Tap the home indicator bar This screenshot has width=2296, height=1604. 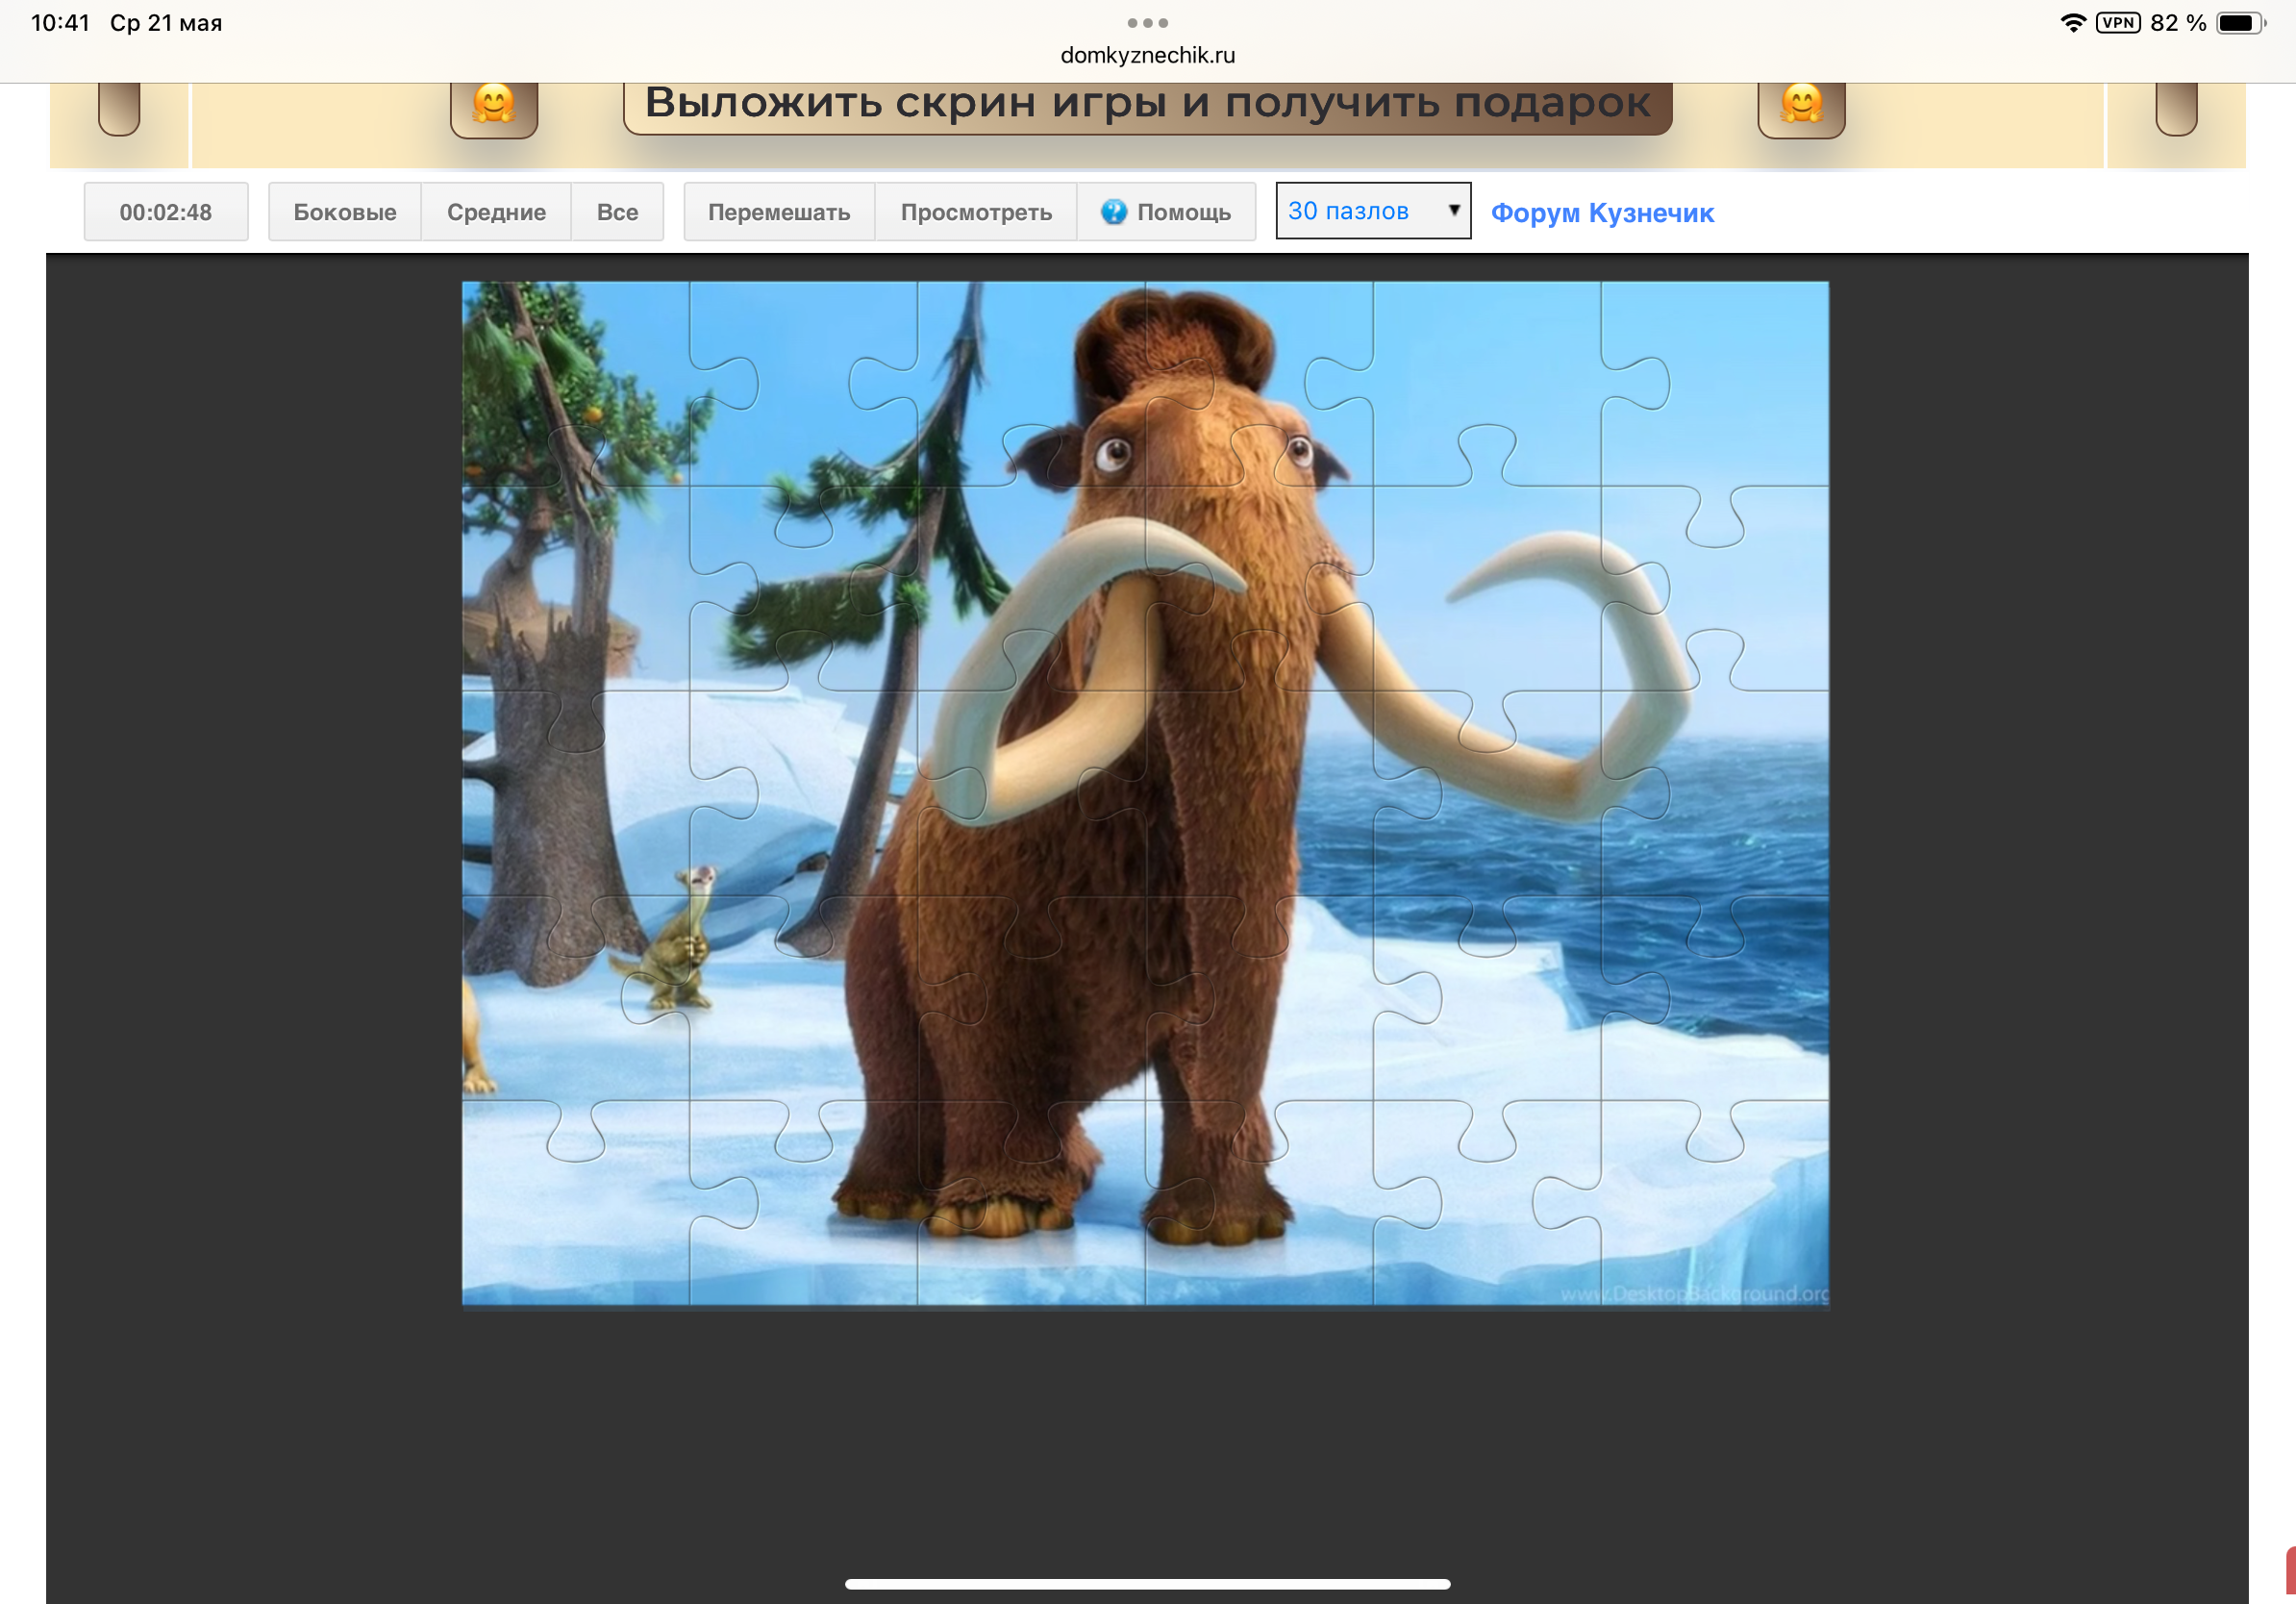coord(1147,1584)
